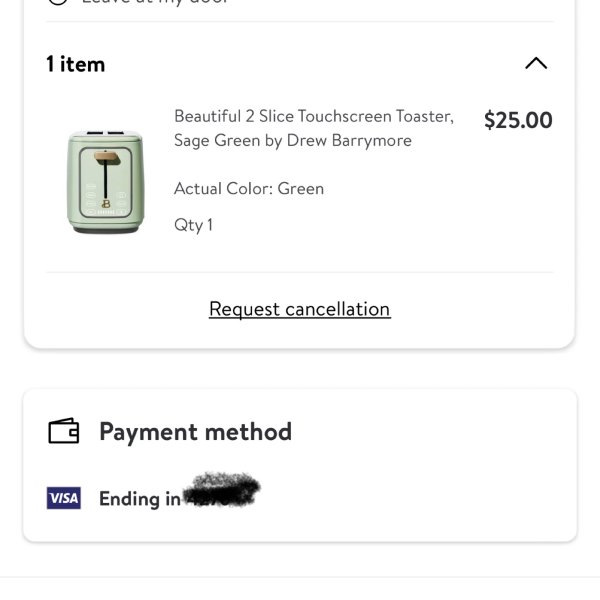Click the Request cancellation link
The width and height of the screenshot is (600, 600).
point(300,309)
